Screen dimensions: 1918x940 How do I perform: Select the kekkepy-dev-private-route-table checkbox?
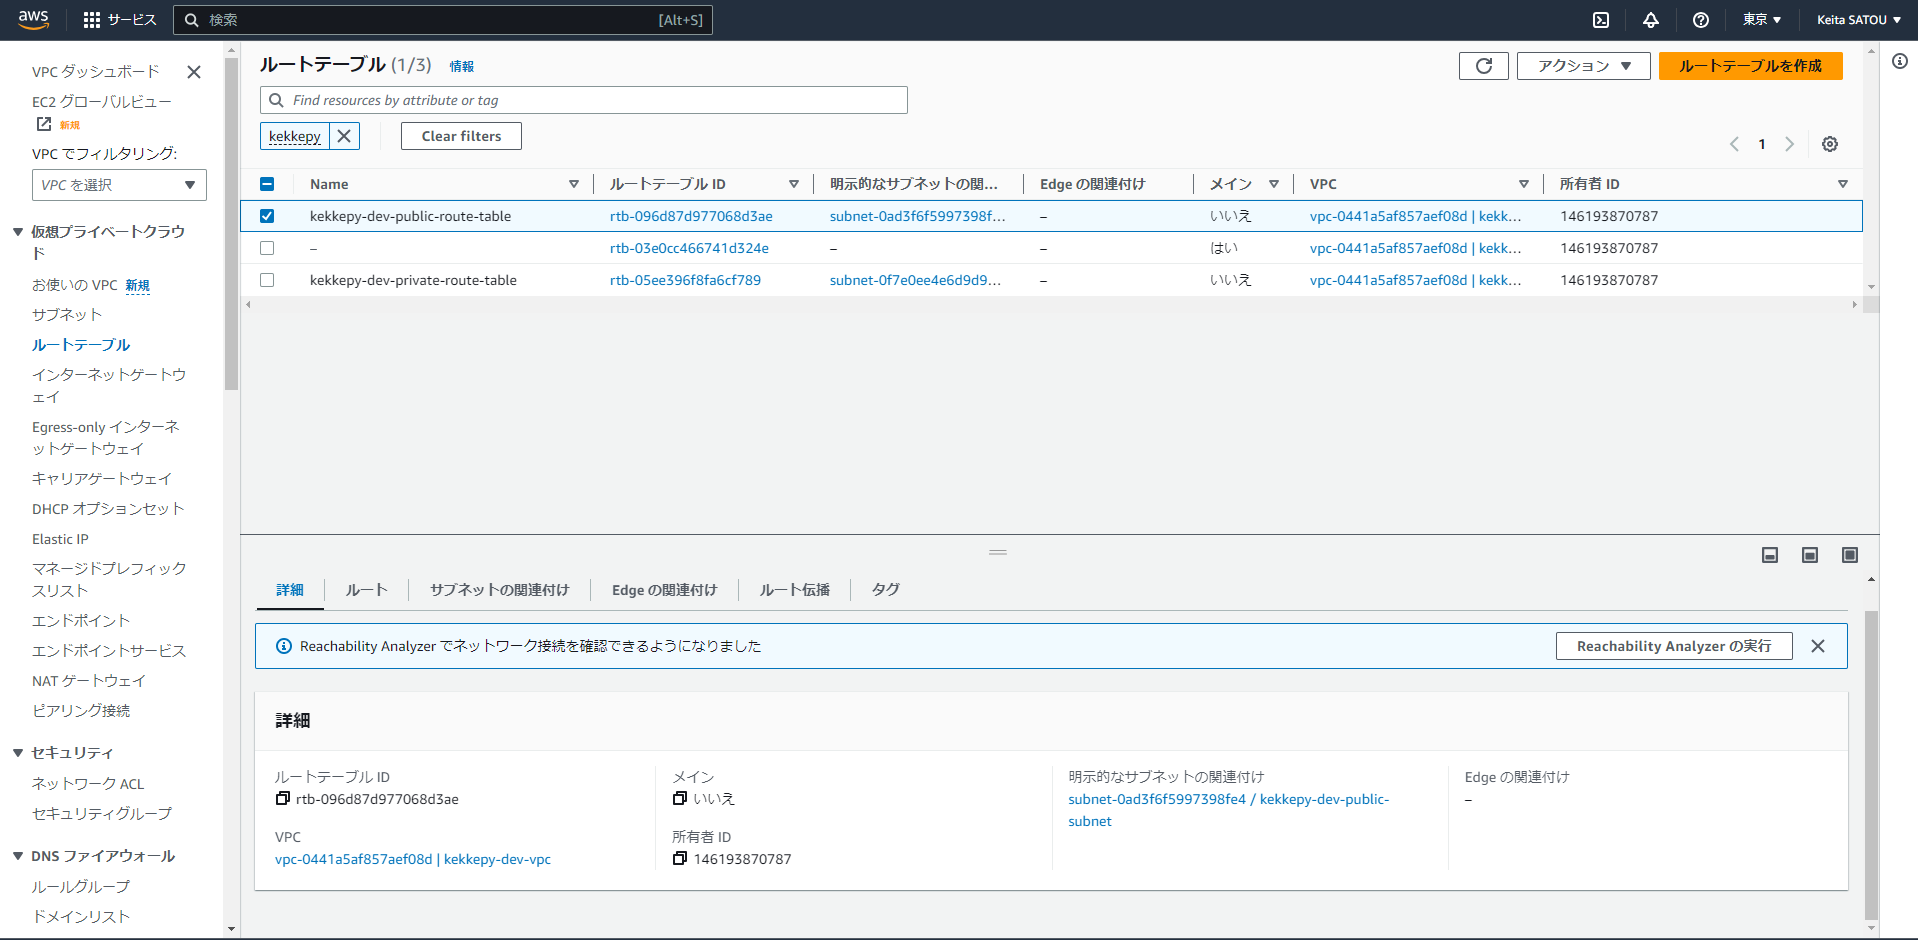pos(267,280)
